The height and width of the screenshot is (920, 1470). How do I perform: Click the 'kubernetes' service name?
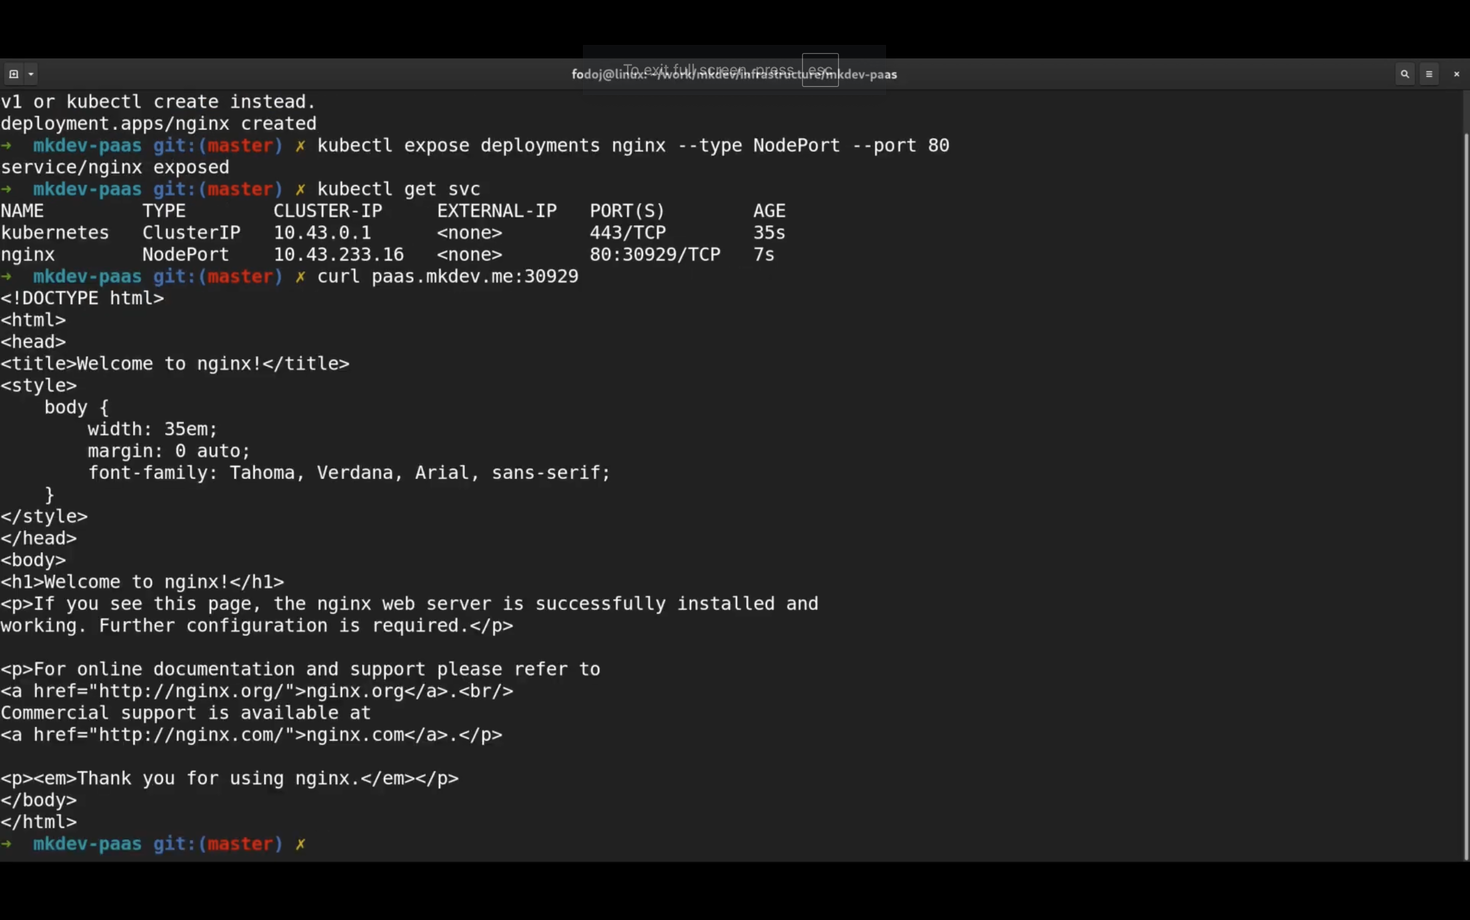pos(55,233)
